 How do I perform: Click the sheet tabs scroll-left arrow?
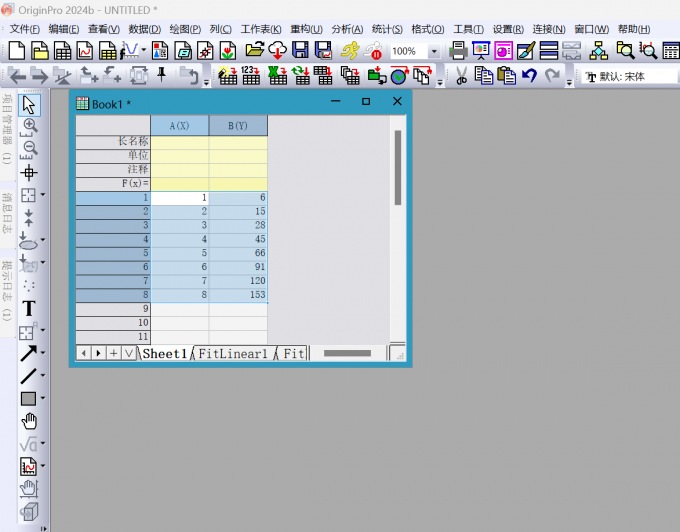pyautogui.click(x=84, y=353)
